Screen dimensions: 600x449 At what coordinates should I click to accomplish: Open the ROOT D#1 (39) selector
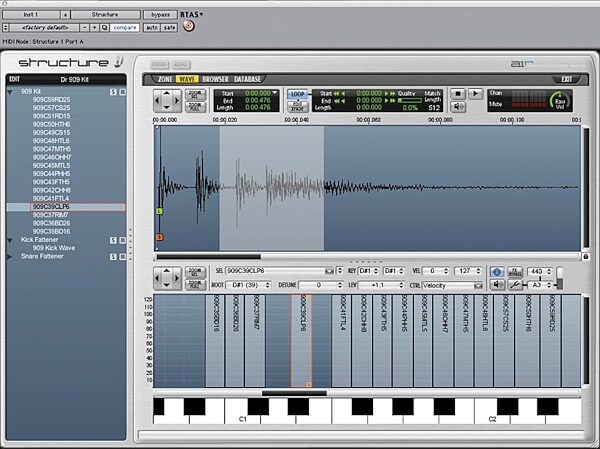(249, 285)
